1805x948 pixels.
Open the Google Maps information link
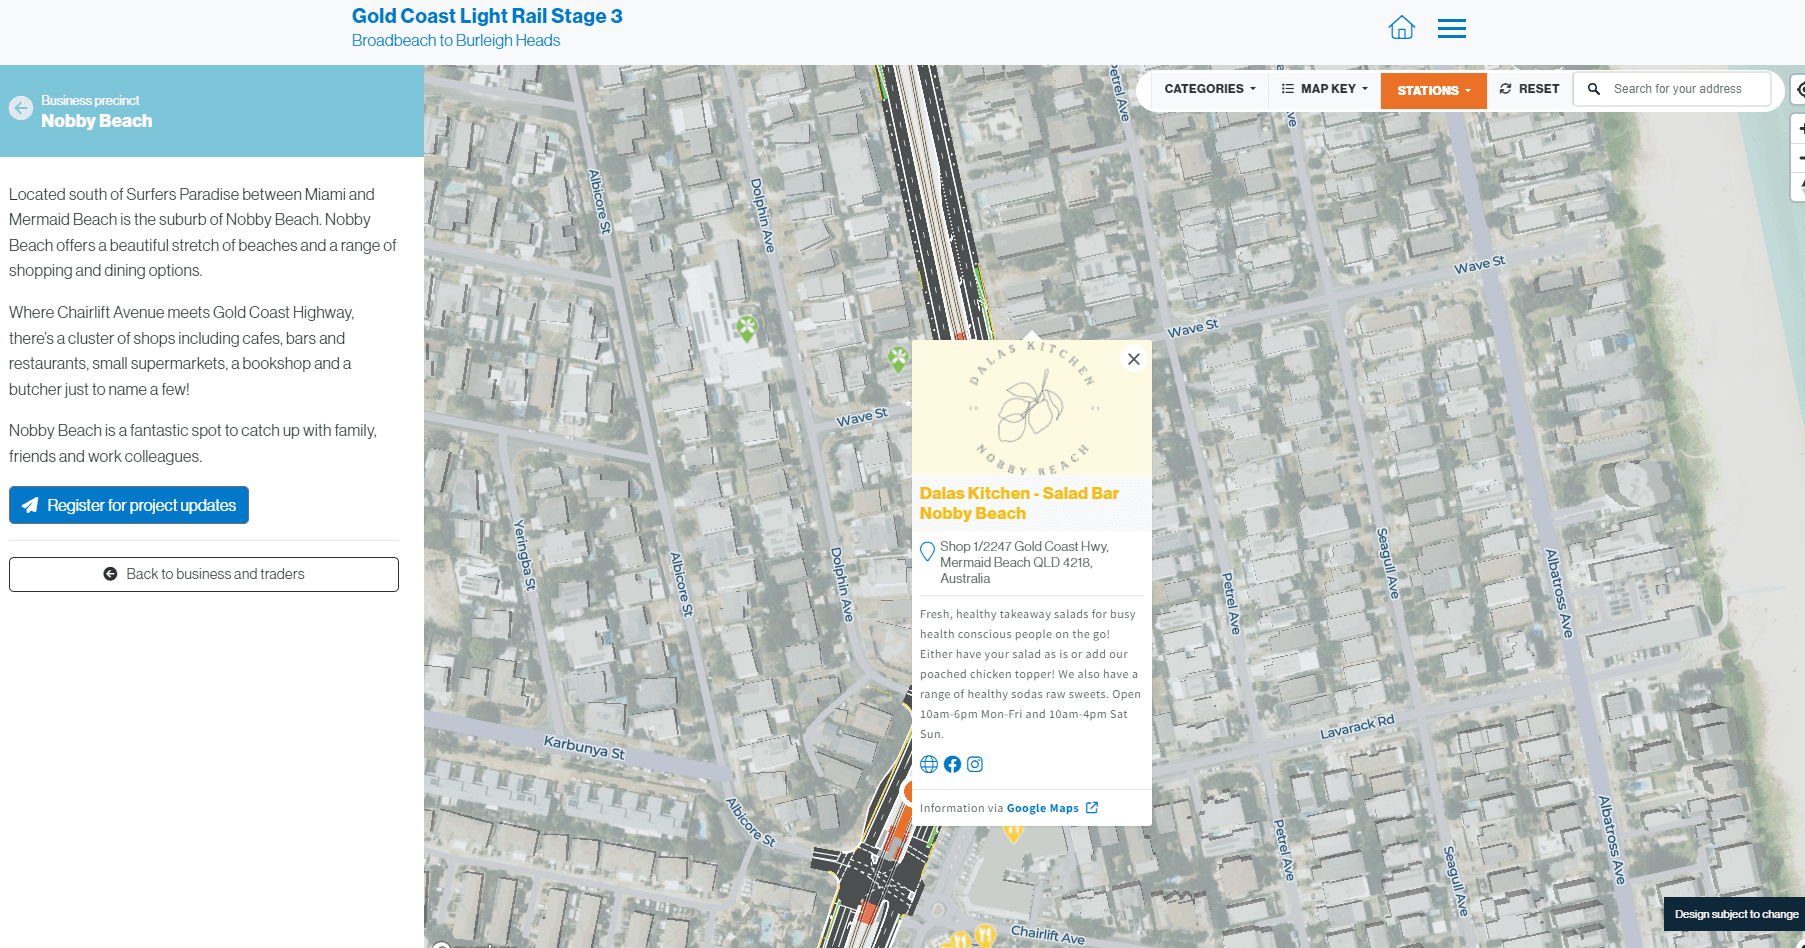pos(1042,808)
